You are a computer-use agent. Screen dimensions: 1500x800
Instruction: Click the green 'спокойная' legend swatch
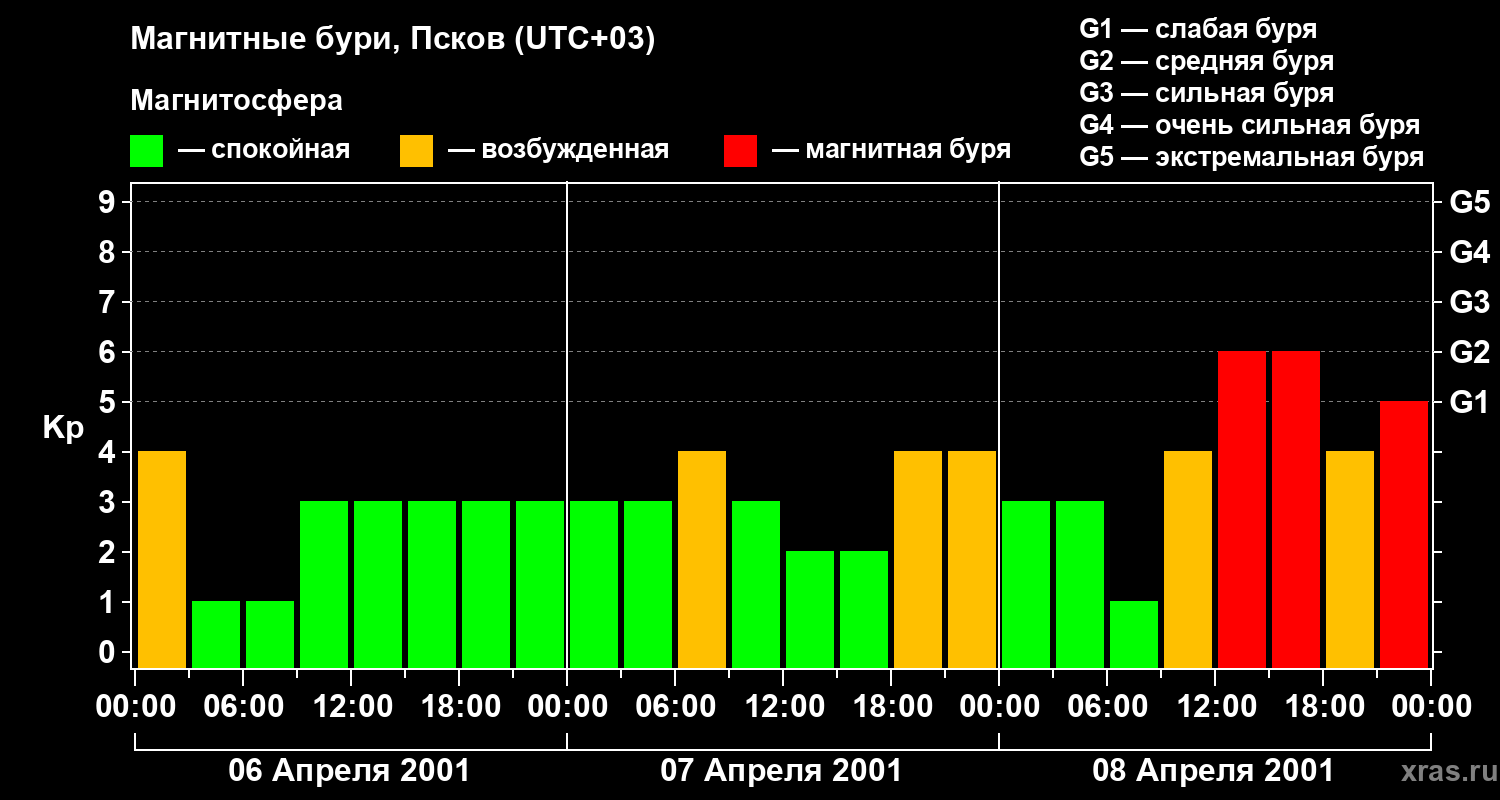click(147, 151)
